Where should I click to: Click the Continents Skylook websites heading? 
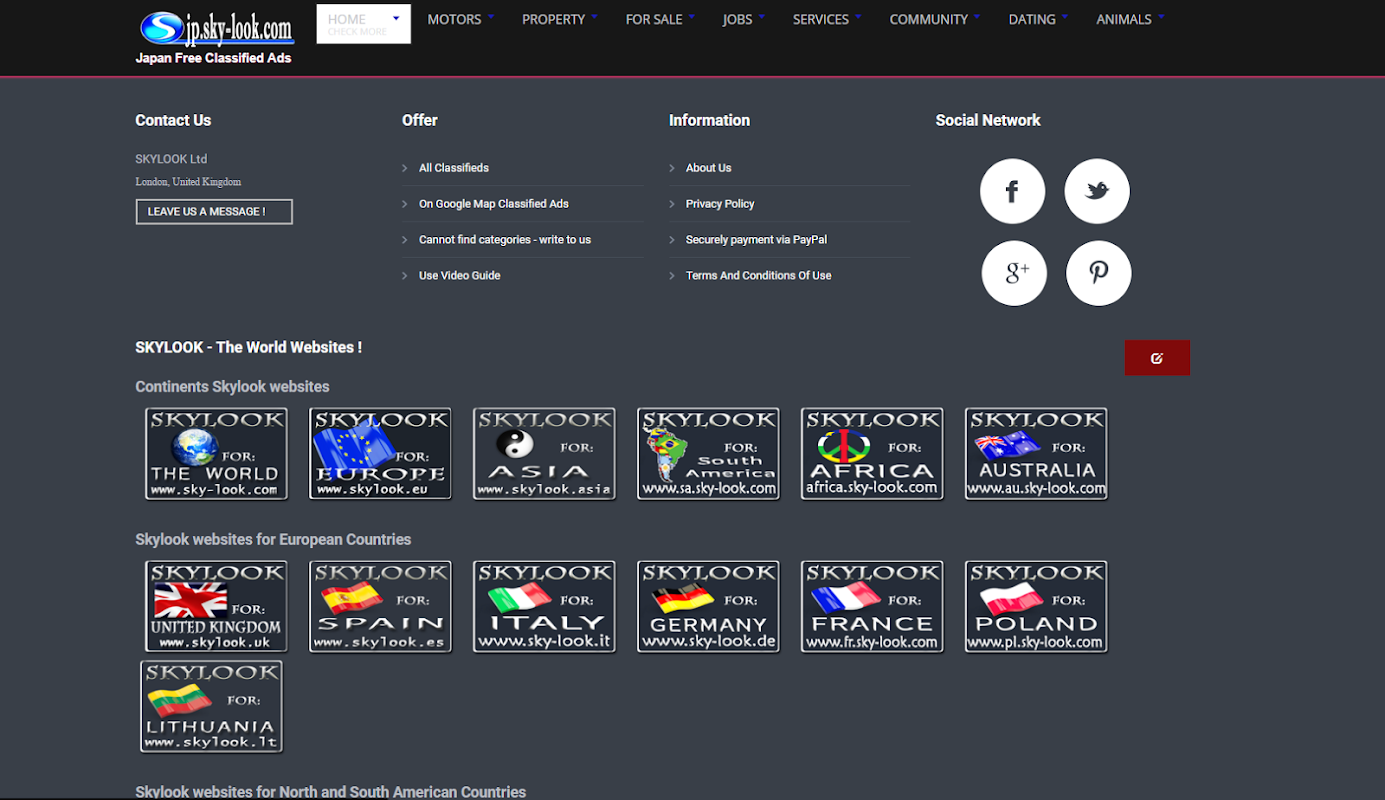[x=232, y=387]
